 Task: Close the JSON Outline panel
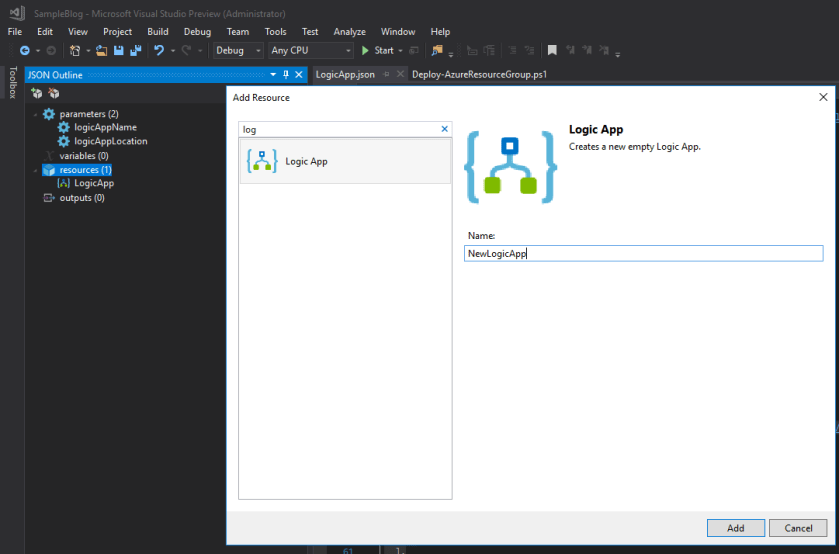coord(298,75)
